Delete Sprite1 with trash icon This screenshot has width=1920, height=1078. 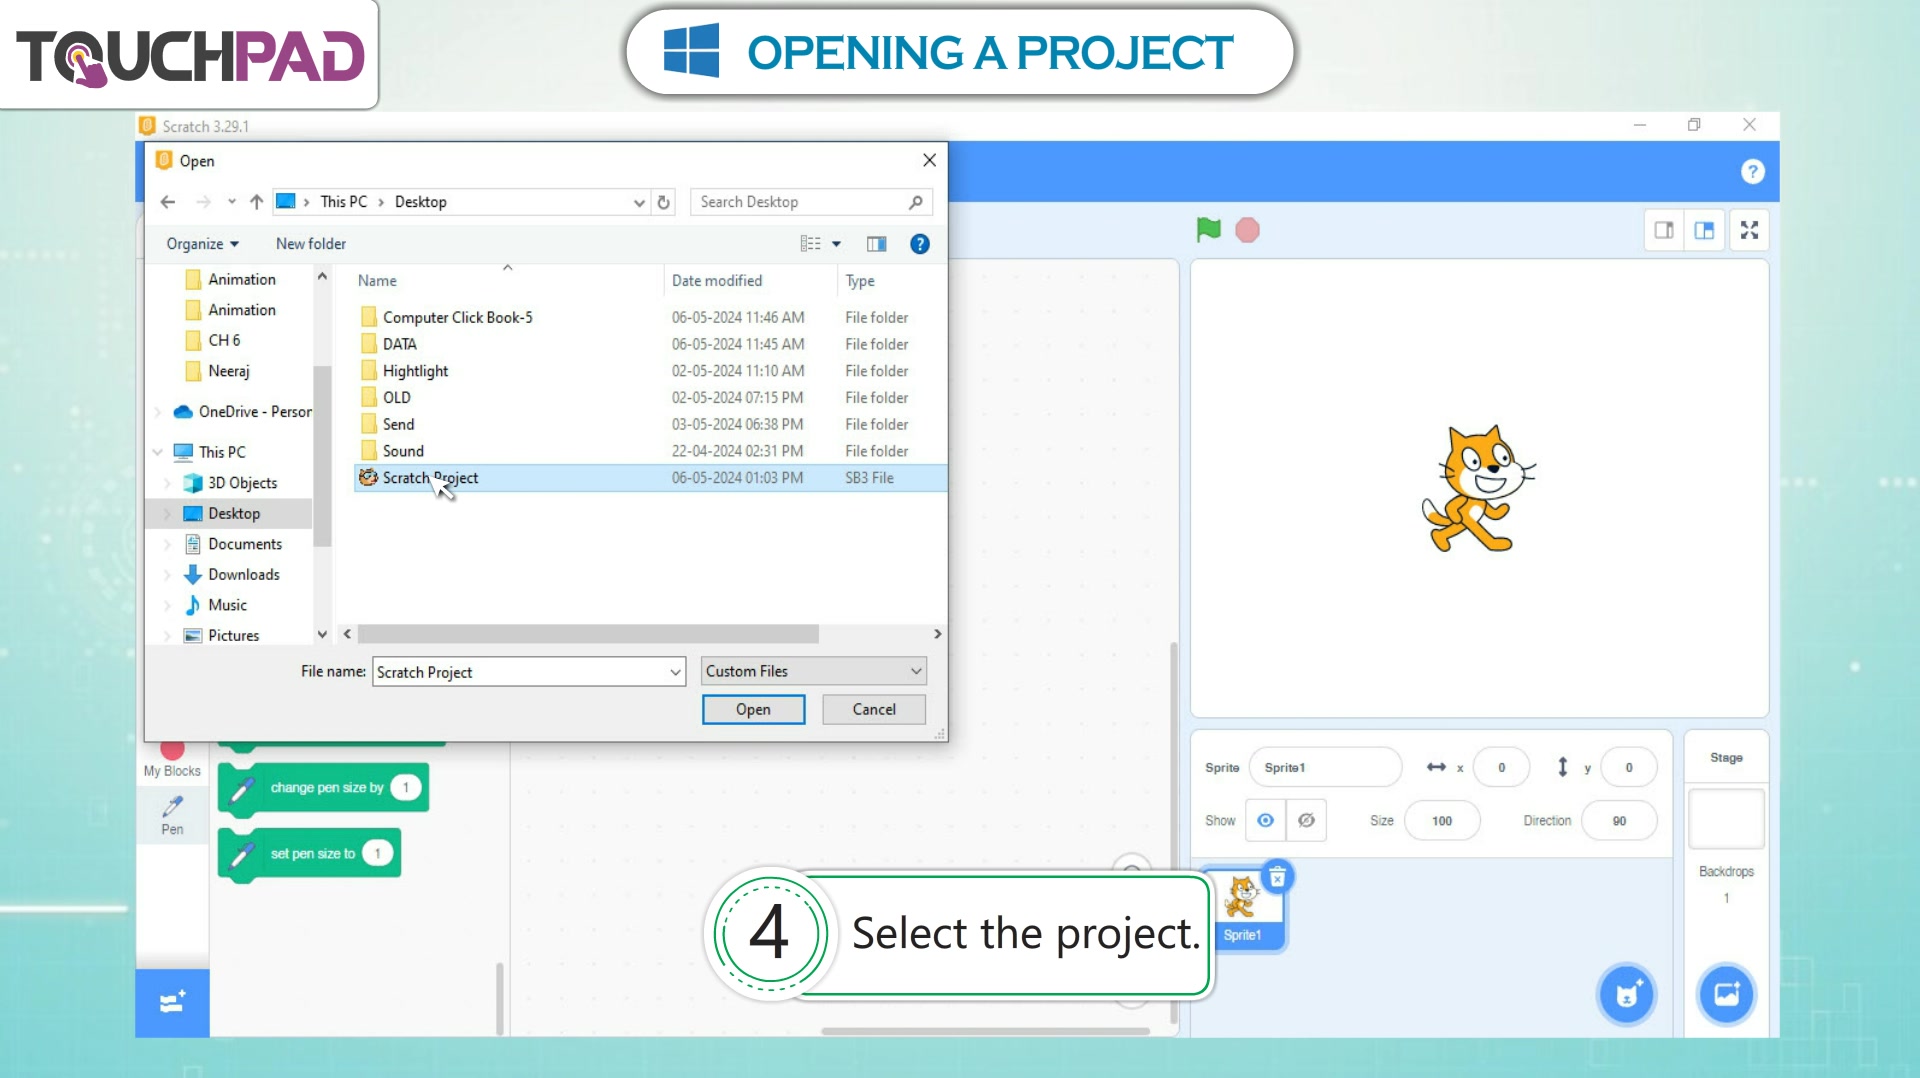tap(1277, 877)
